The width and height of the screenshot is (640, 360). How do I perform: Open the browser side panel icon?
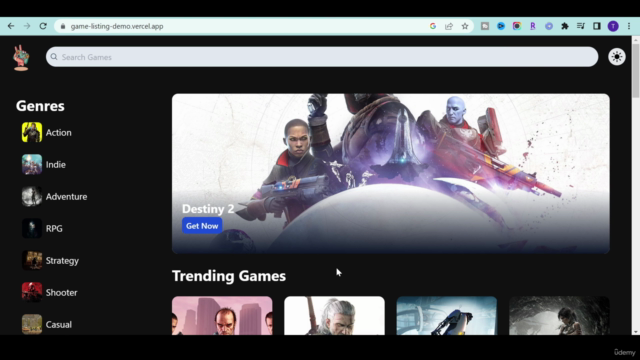pos(597,26)
